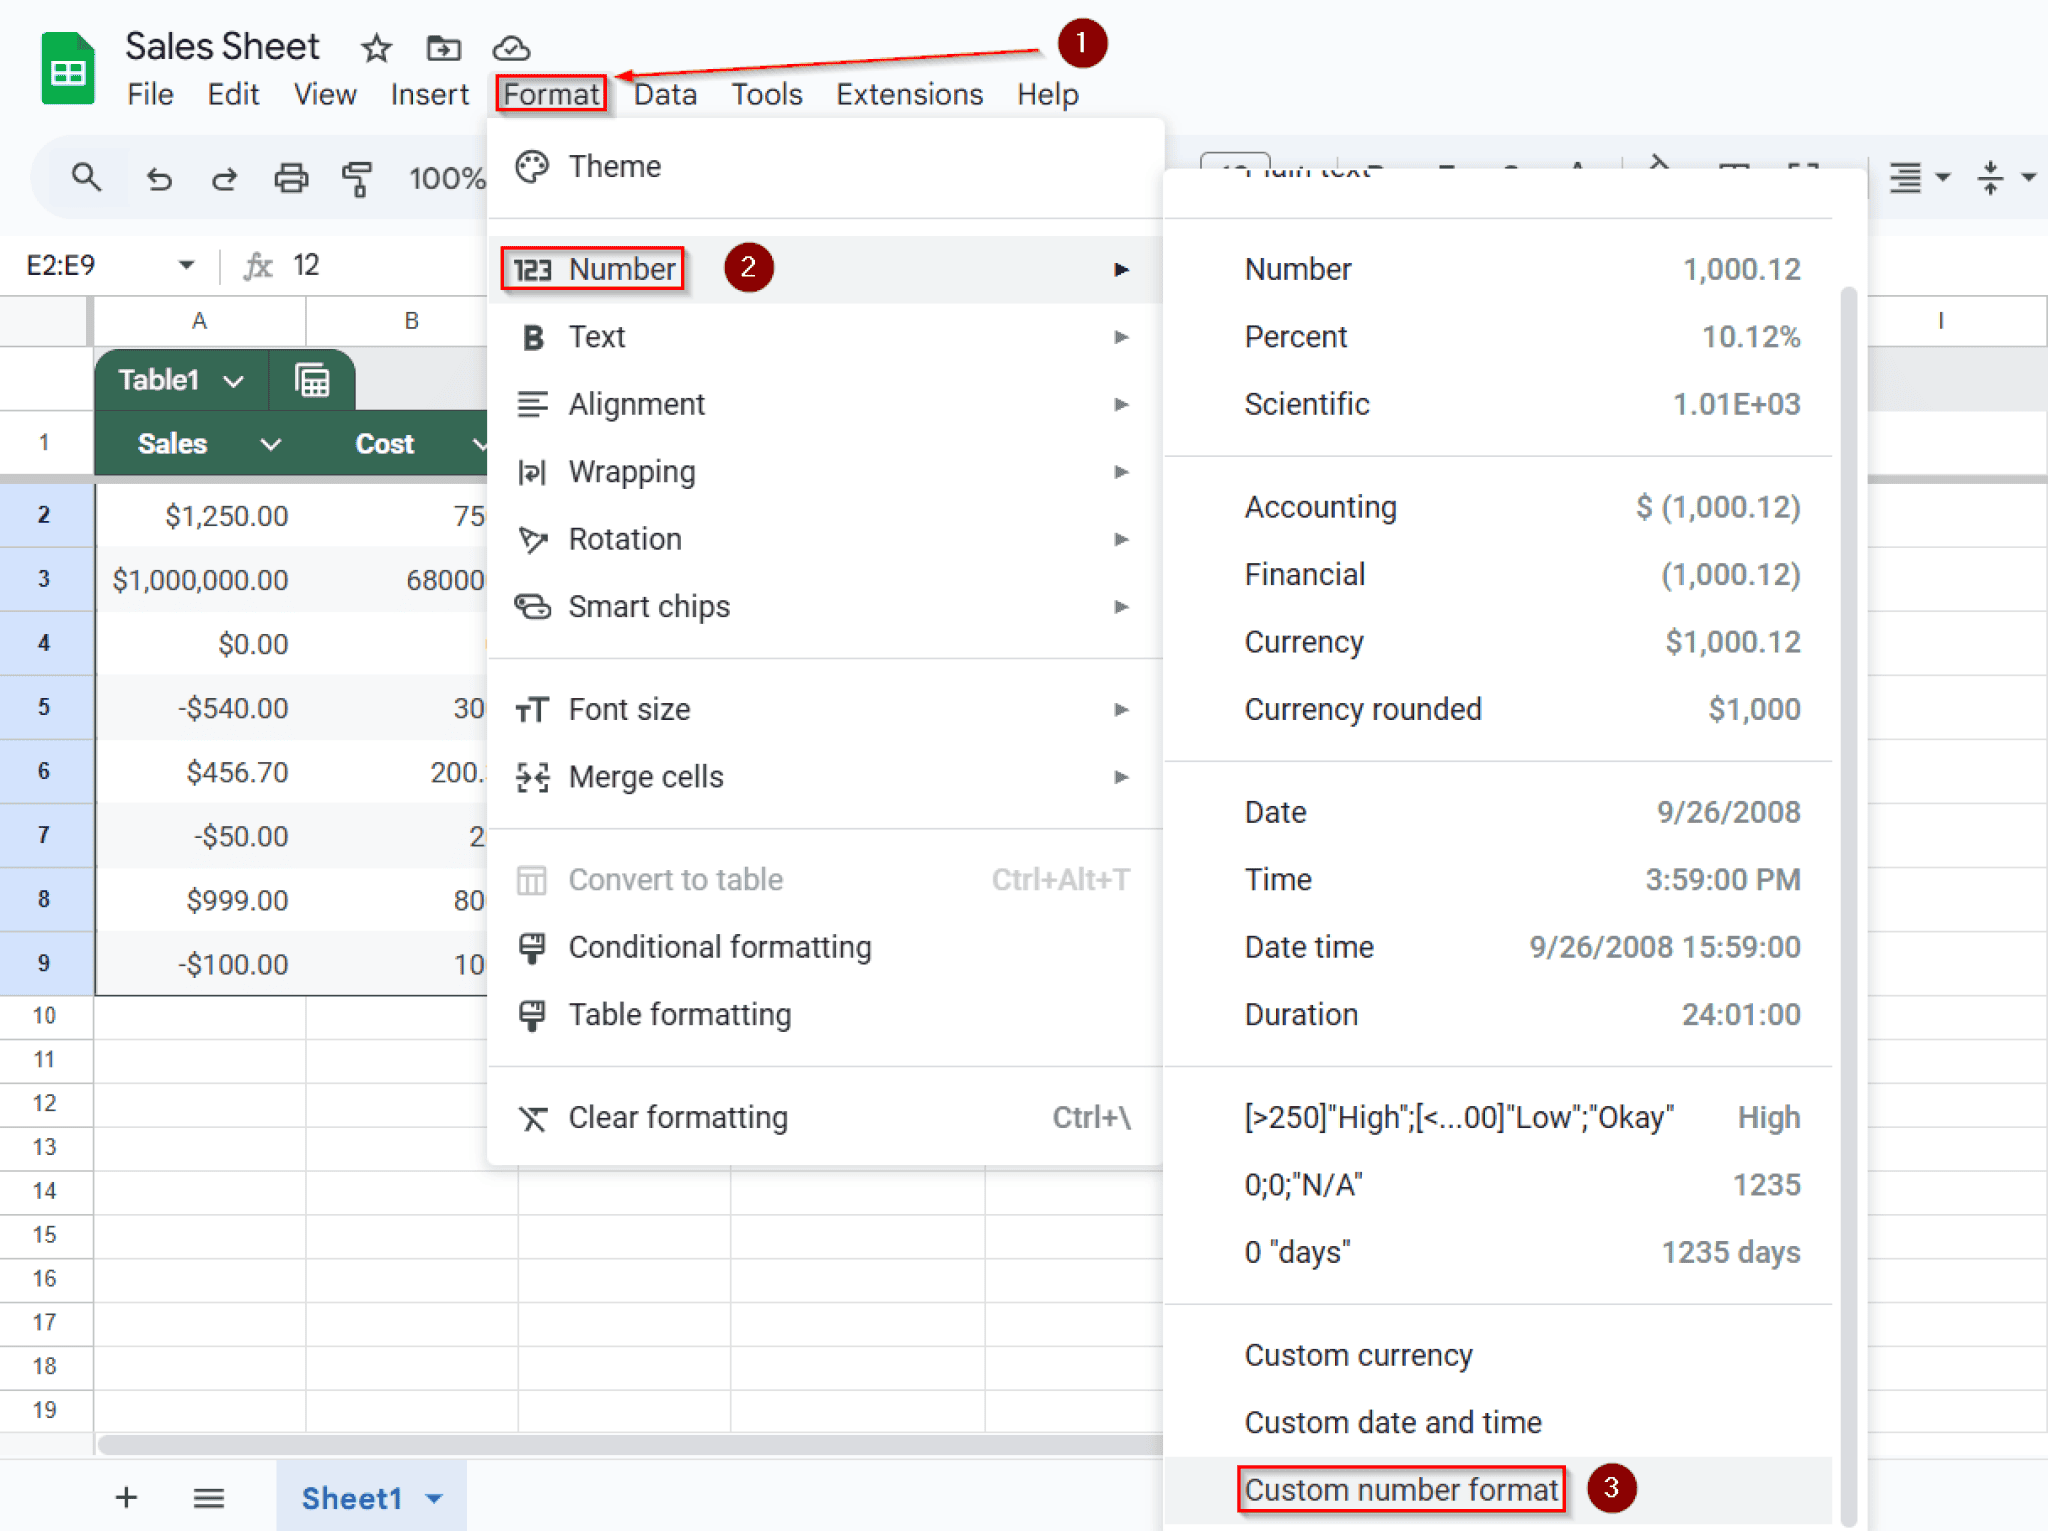This screenshot has height=1531, width=2048.
Task: Click the green Sheets logo to go home
Action: pos(66,66)
